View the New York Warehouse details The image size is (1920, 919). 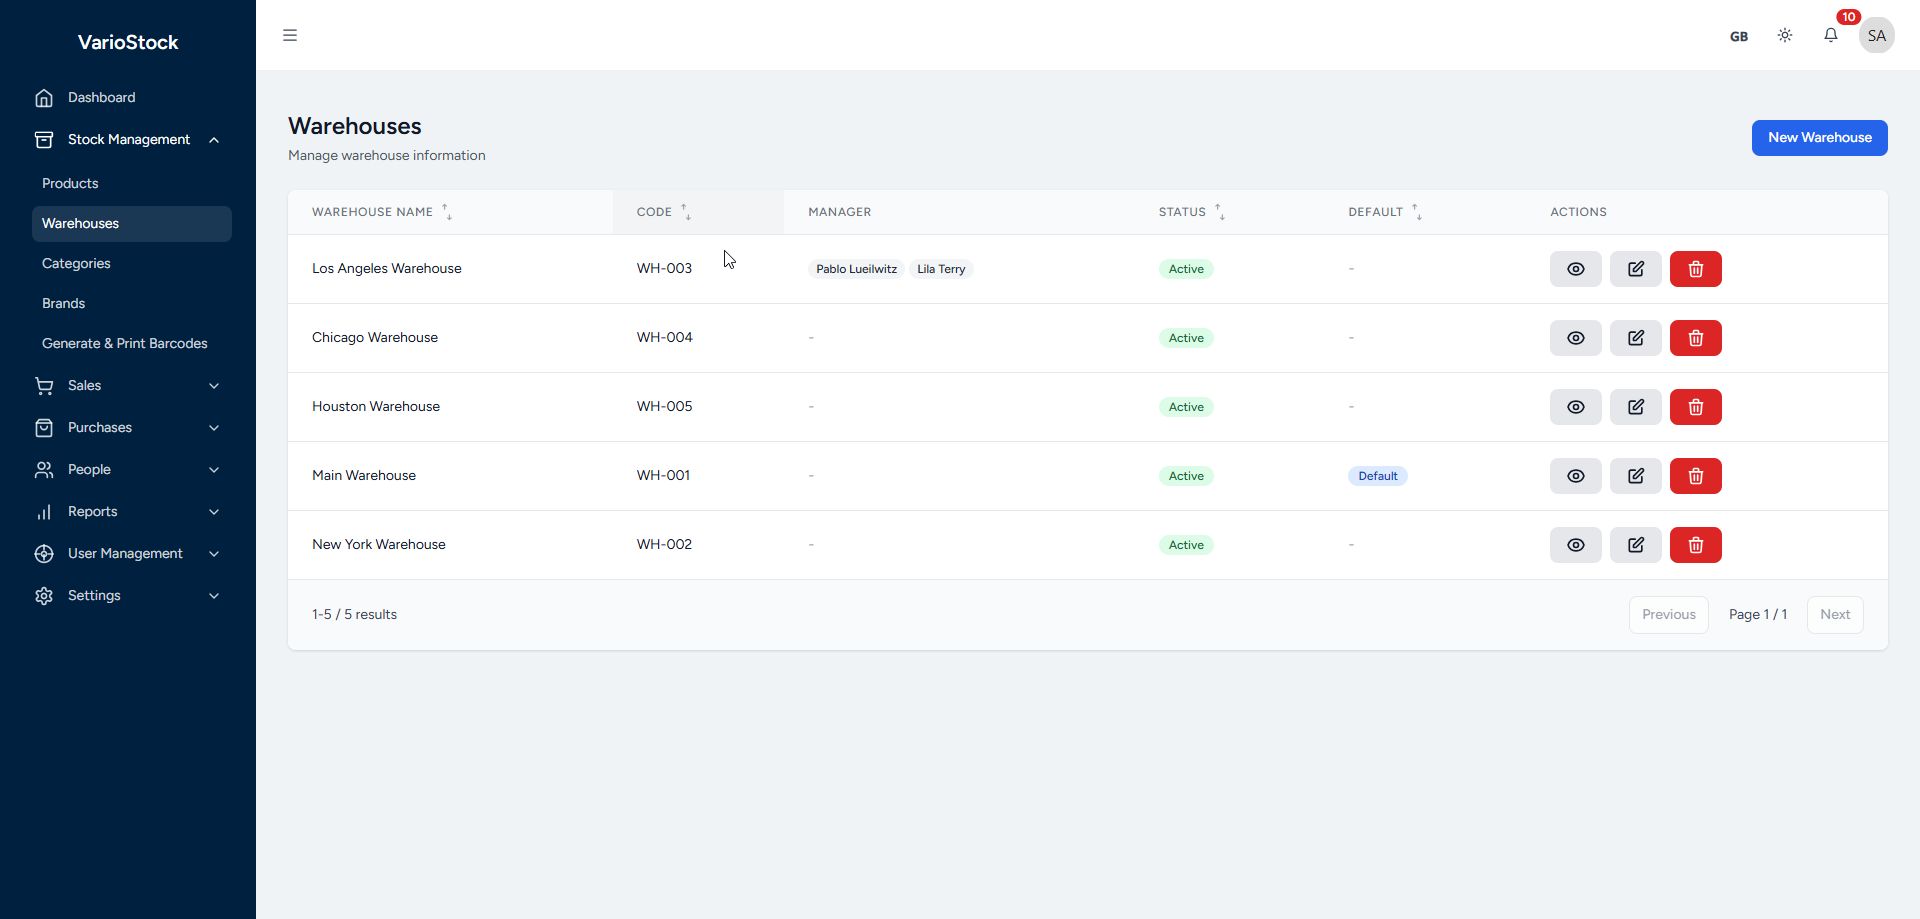coord(1576,545)
